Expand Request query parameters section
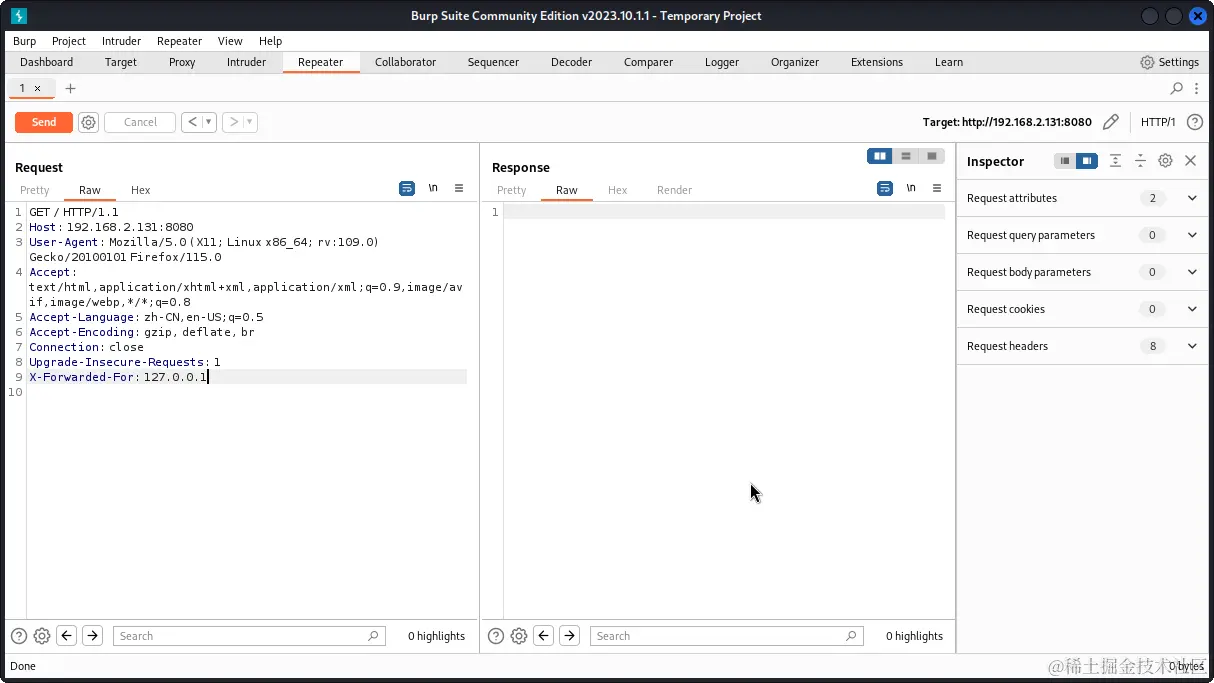1214x683 pixels. (x=1192, y=235)
